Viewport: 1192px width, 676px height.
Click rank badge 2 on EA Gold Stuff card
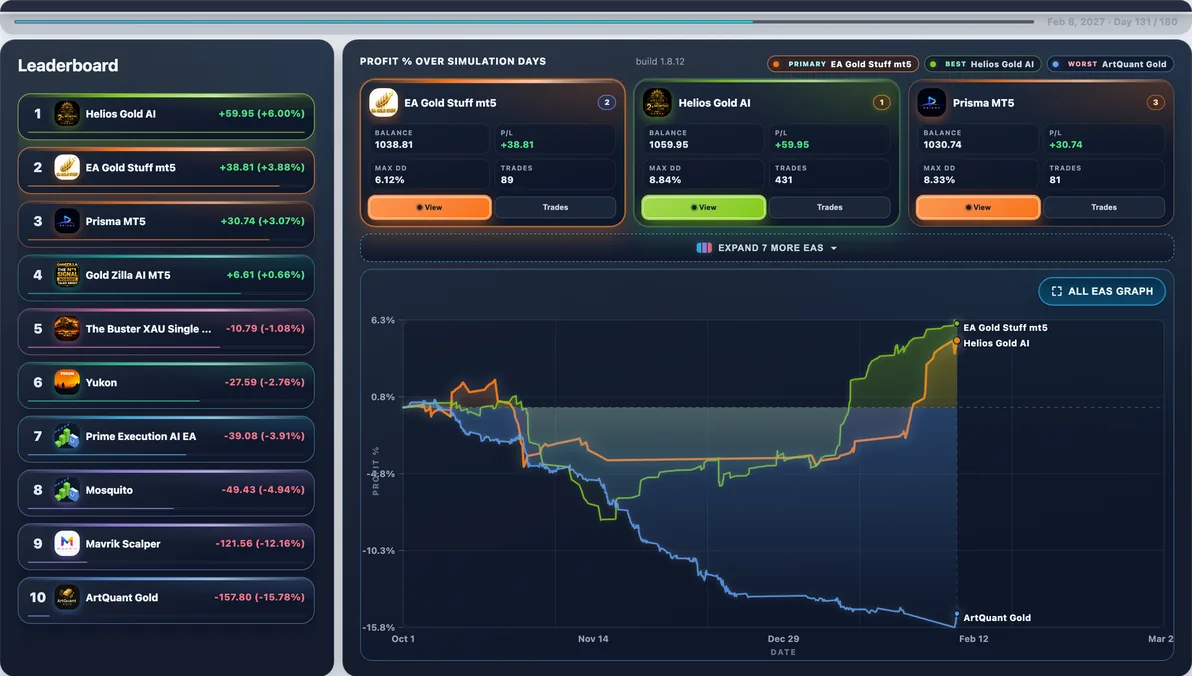point(607,103)
